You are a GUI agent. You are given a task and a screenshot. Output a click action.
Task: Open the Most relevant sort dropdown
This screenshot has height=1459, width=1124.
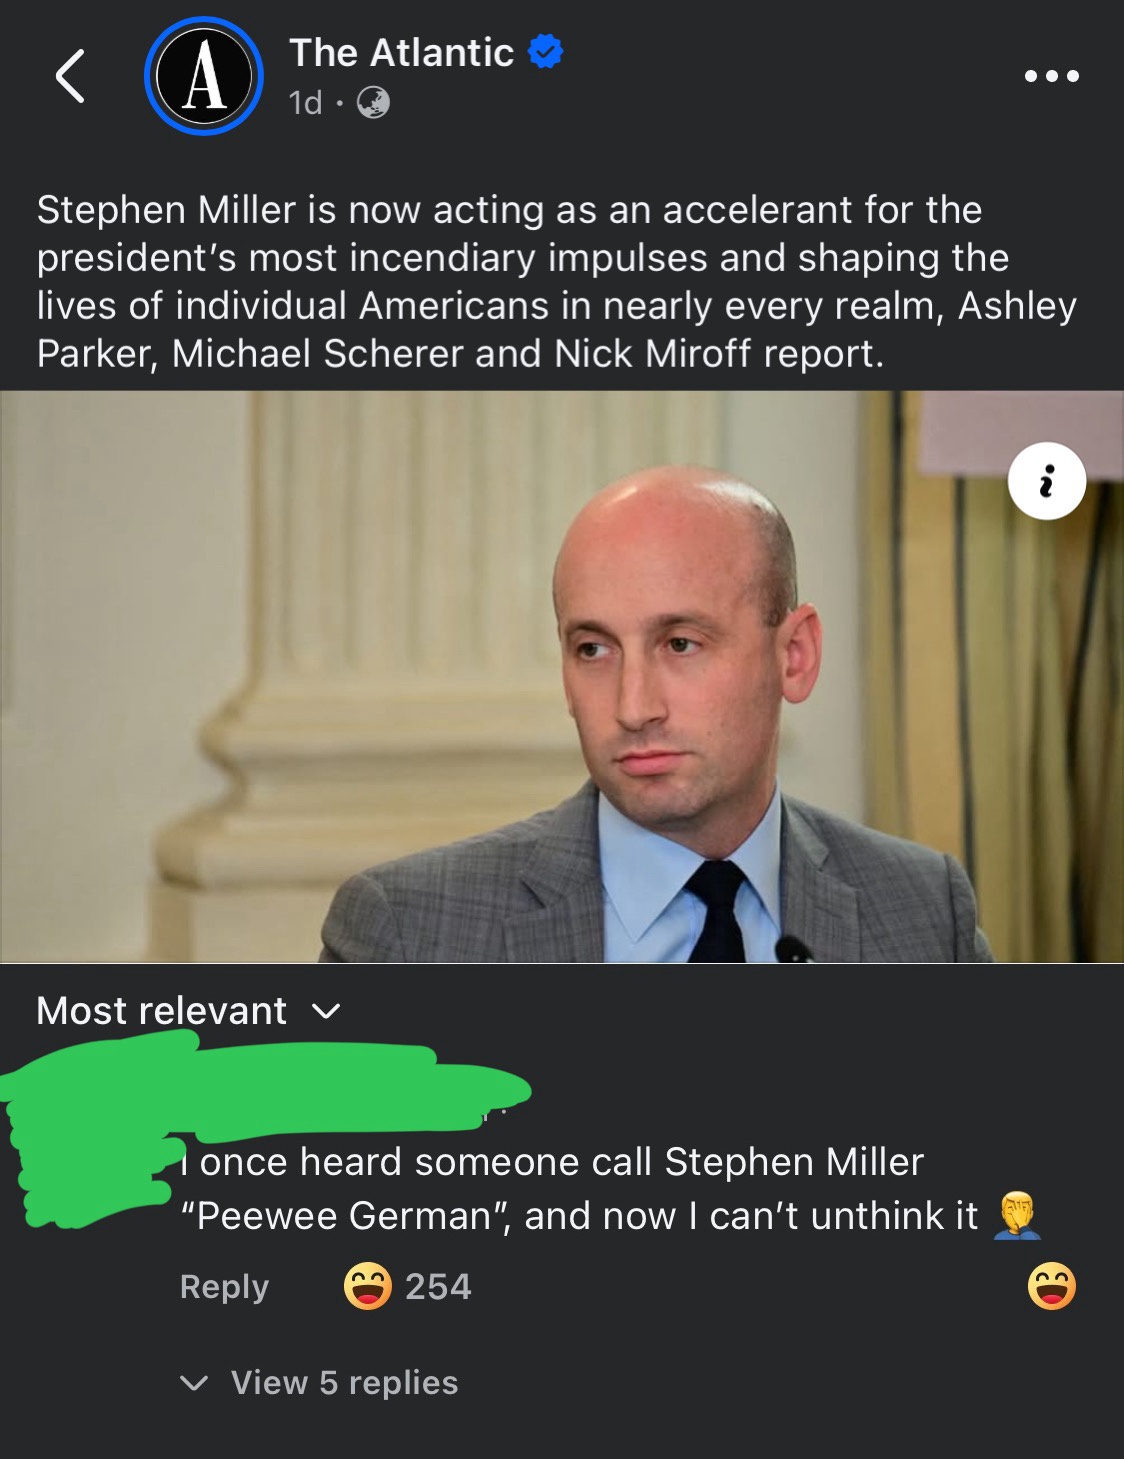click(188, 1011)
